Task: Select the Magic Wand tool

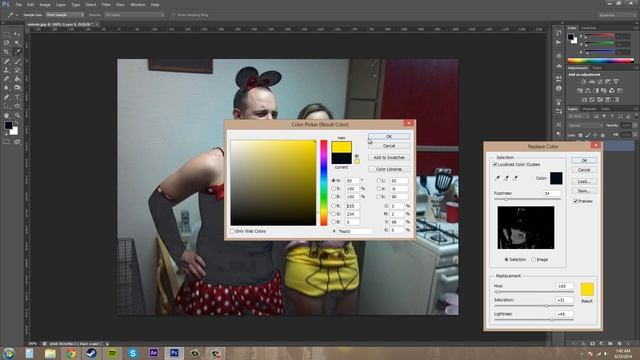Action: point(17,43)
